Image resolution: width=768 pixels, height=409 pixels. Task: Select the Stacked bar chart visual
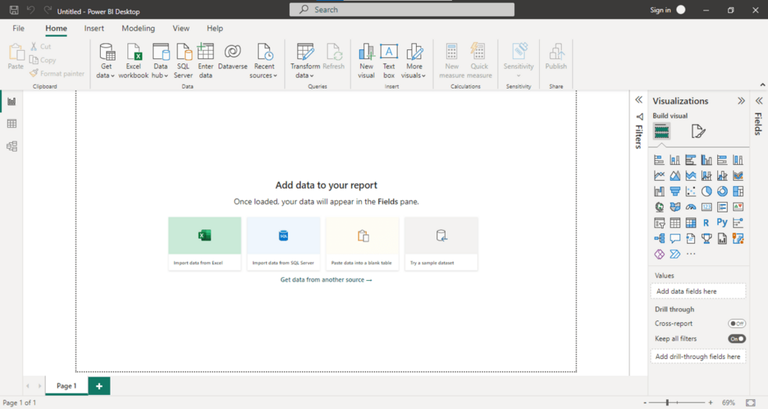[659, 160]
